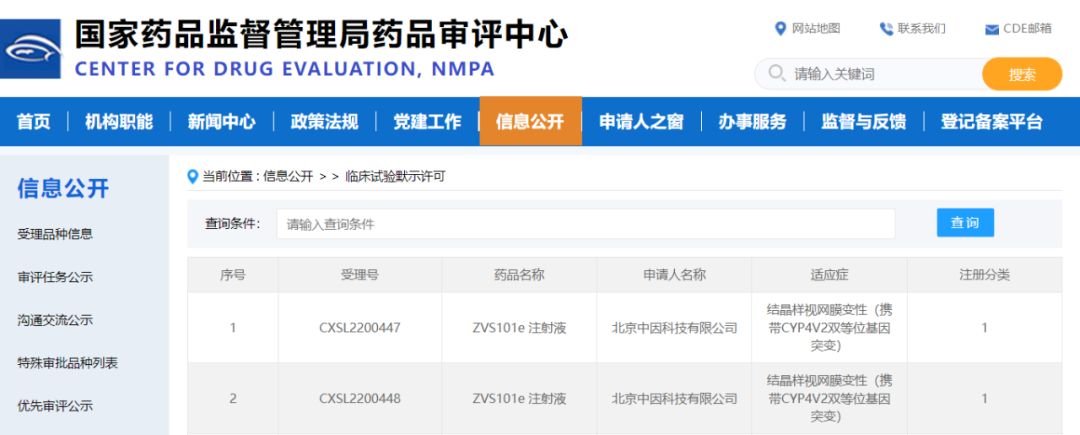Navigate to 登记备案平台
Viewport: 1080px width, 435px height.
991,122
